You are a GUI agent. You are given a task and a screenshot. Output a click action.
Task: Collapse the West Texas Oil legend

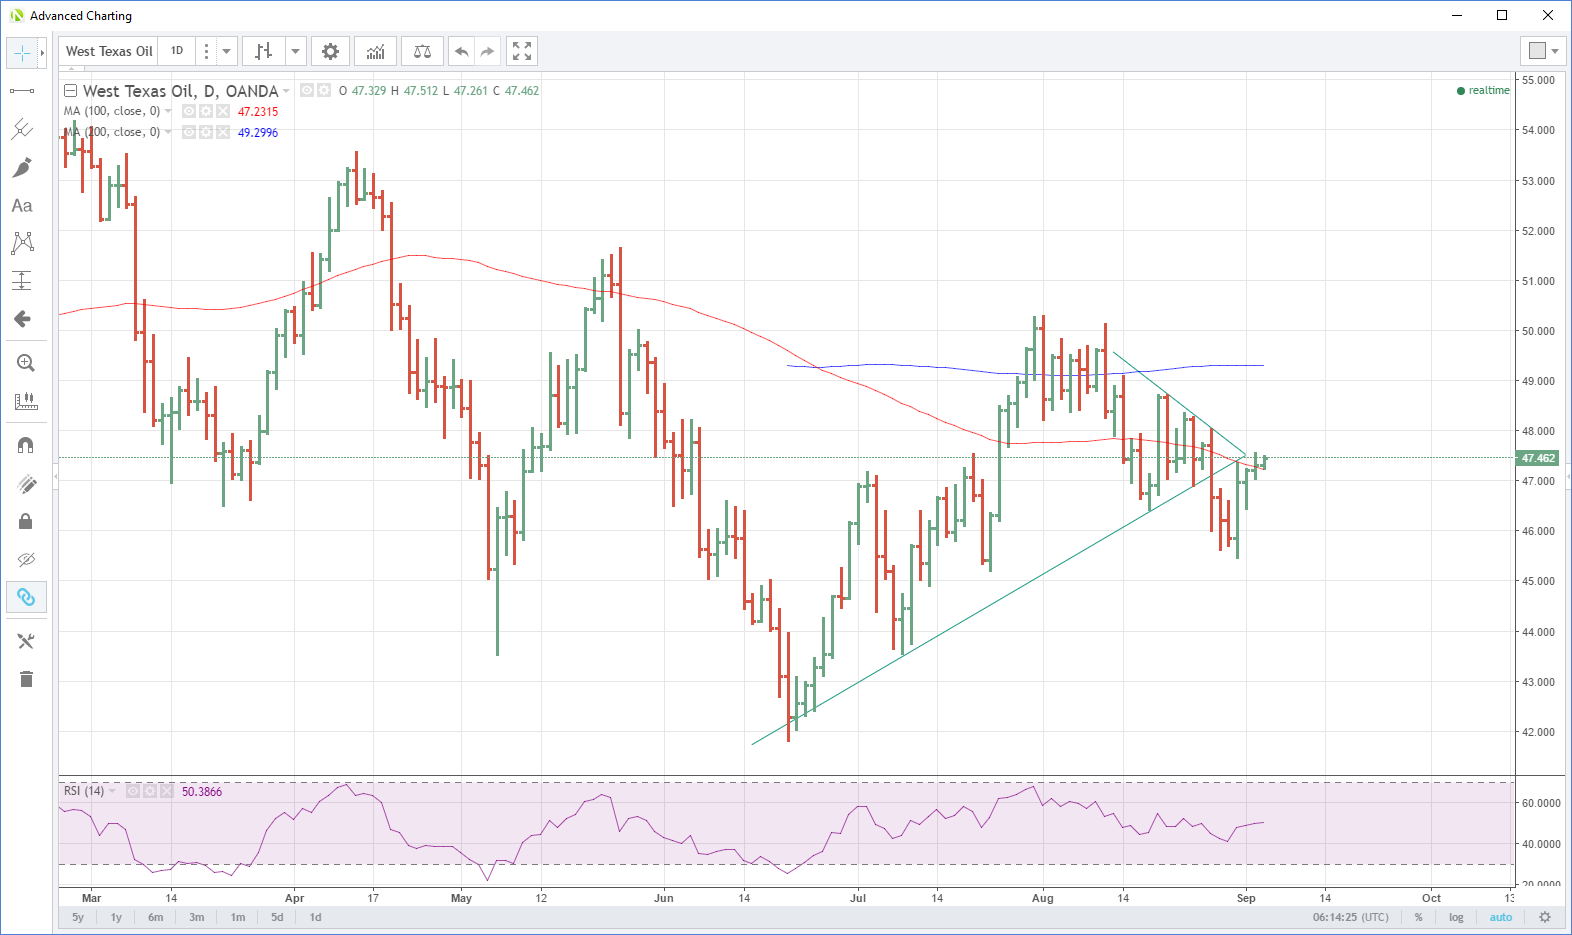tap(70, 90)
